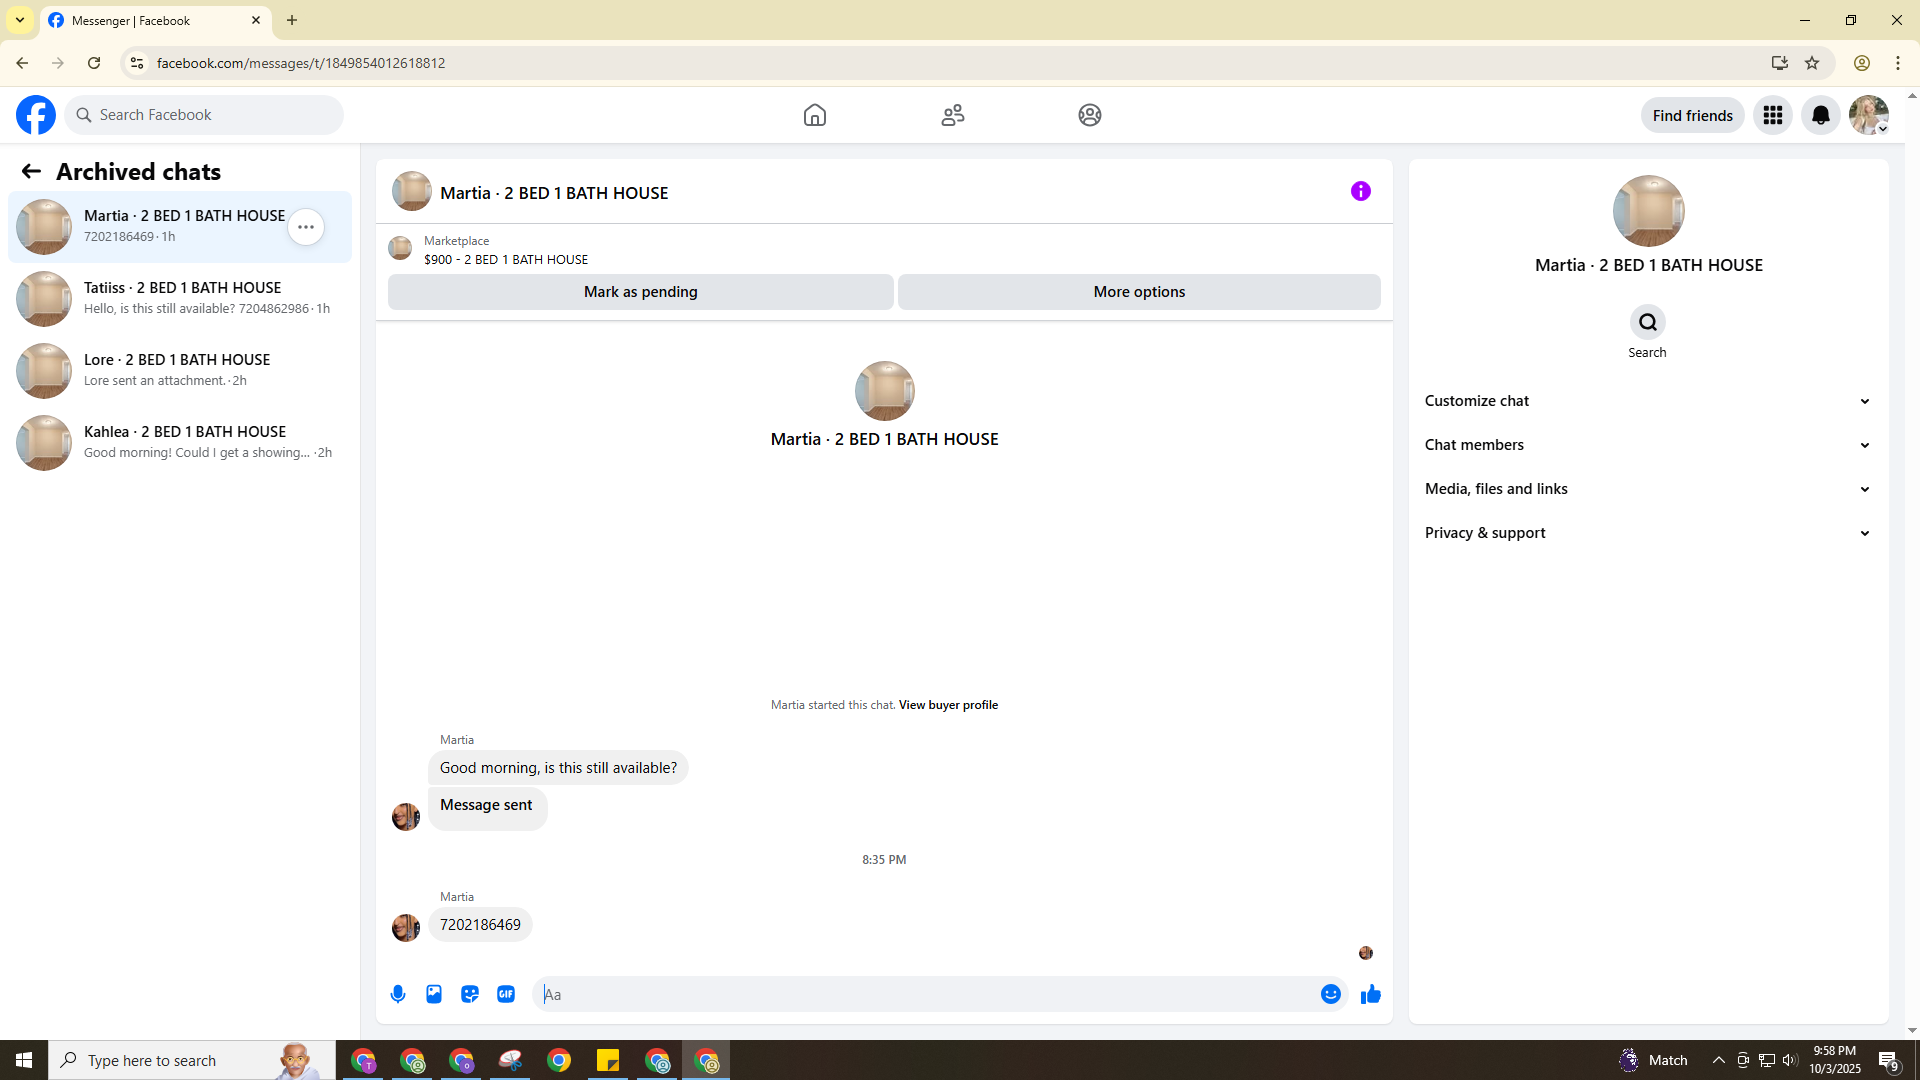This screenshot has height=1080, width=1920.
Task: Open volume control in system tray
Action: coord(1790,1060)
